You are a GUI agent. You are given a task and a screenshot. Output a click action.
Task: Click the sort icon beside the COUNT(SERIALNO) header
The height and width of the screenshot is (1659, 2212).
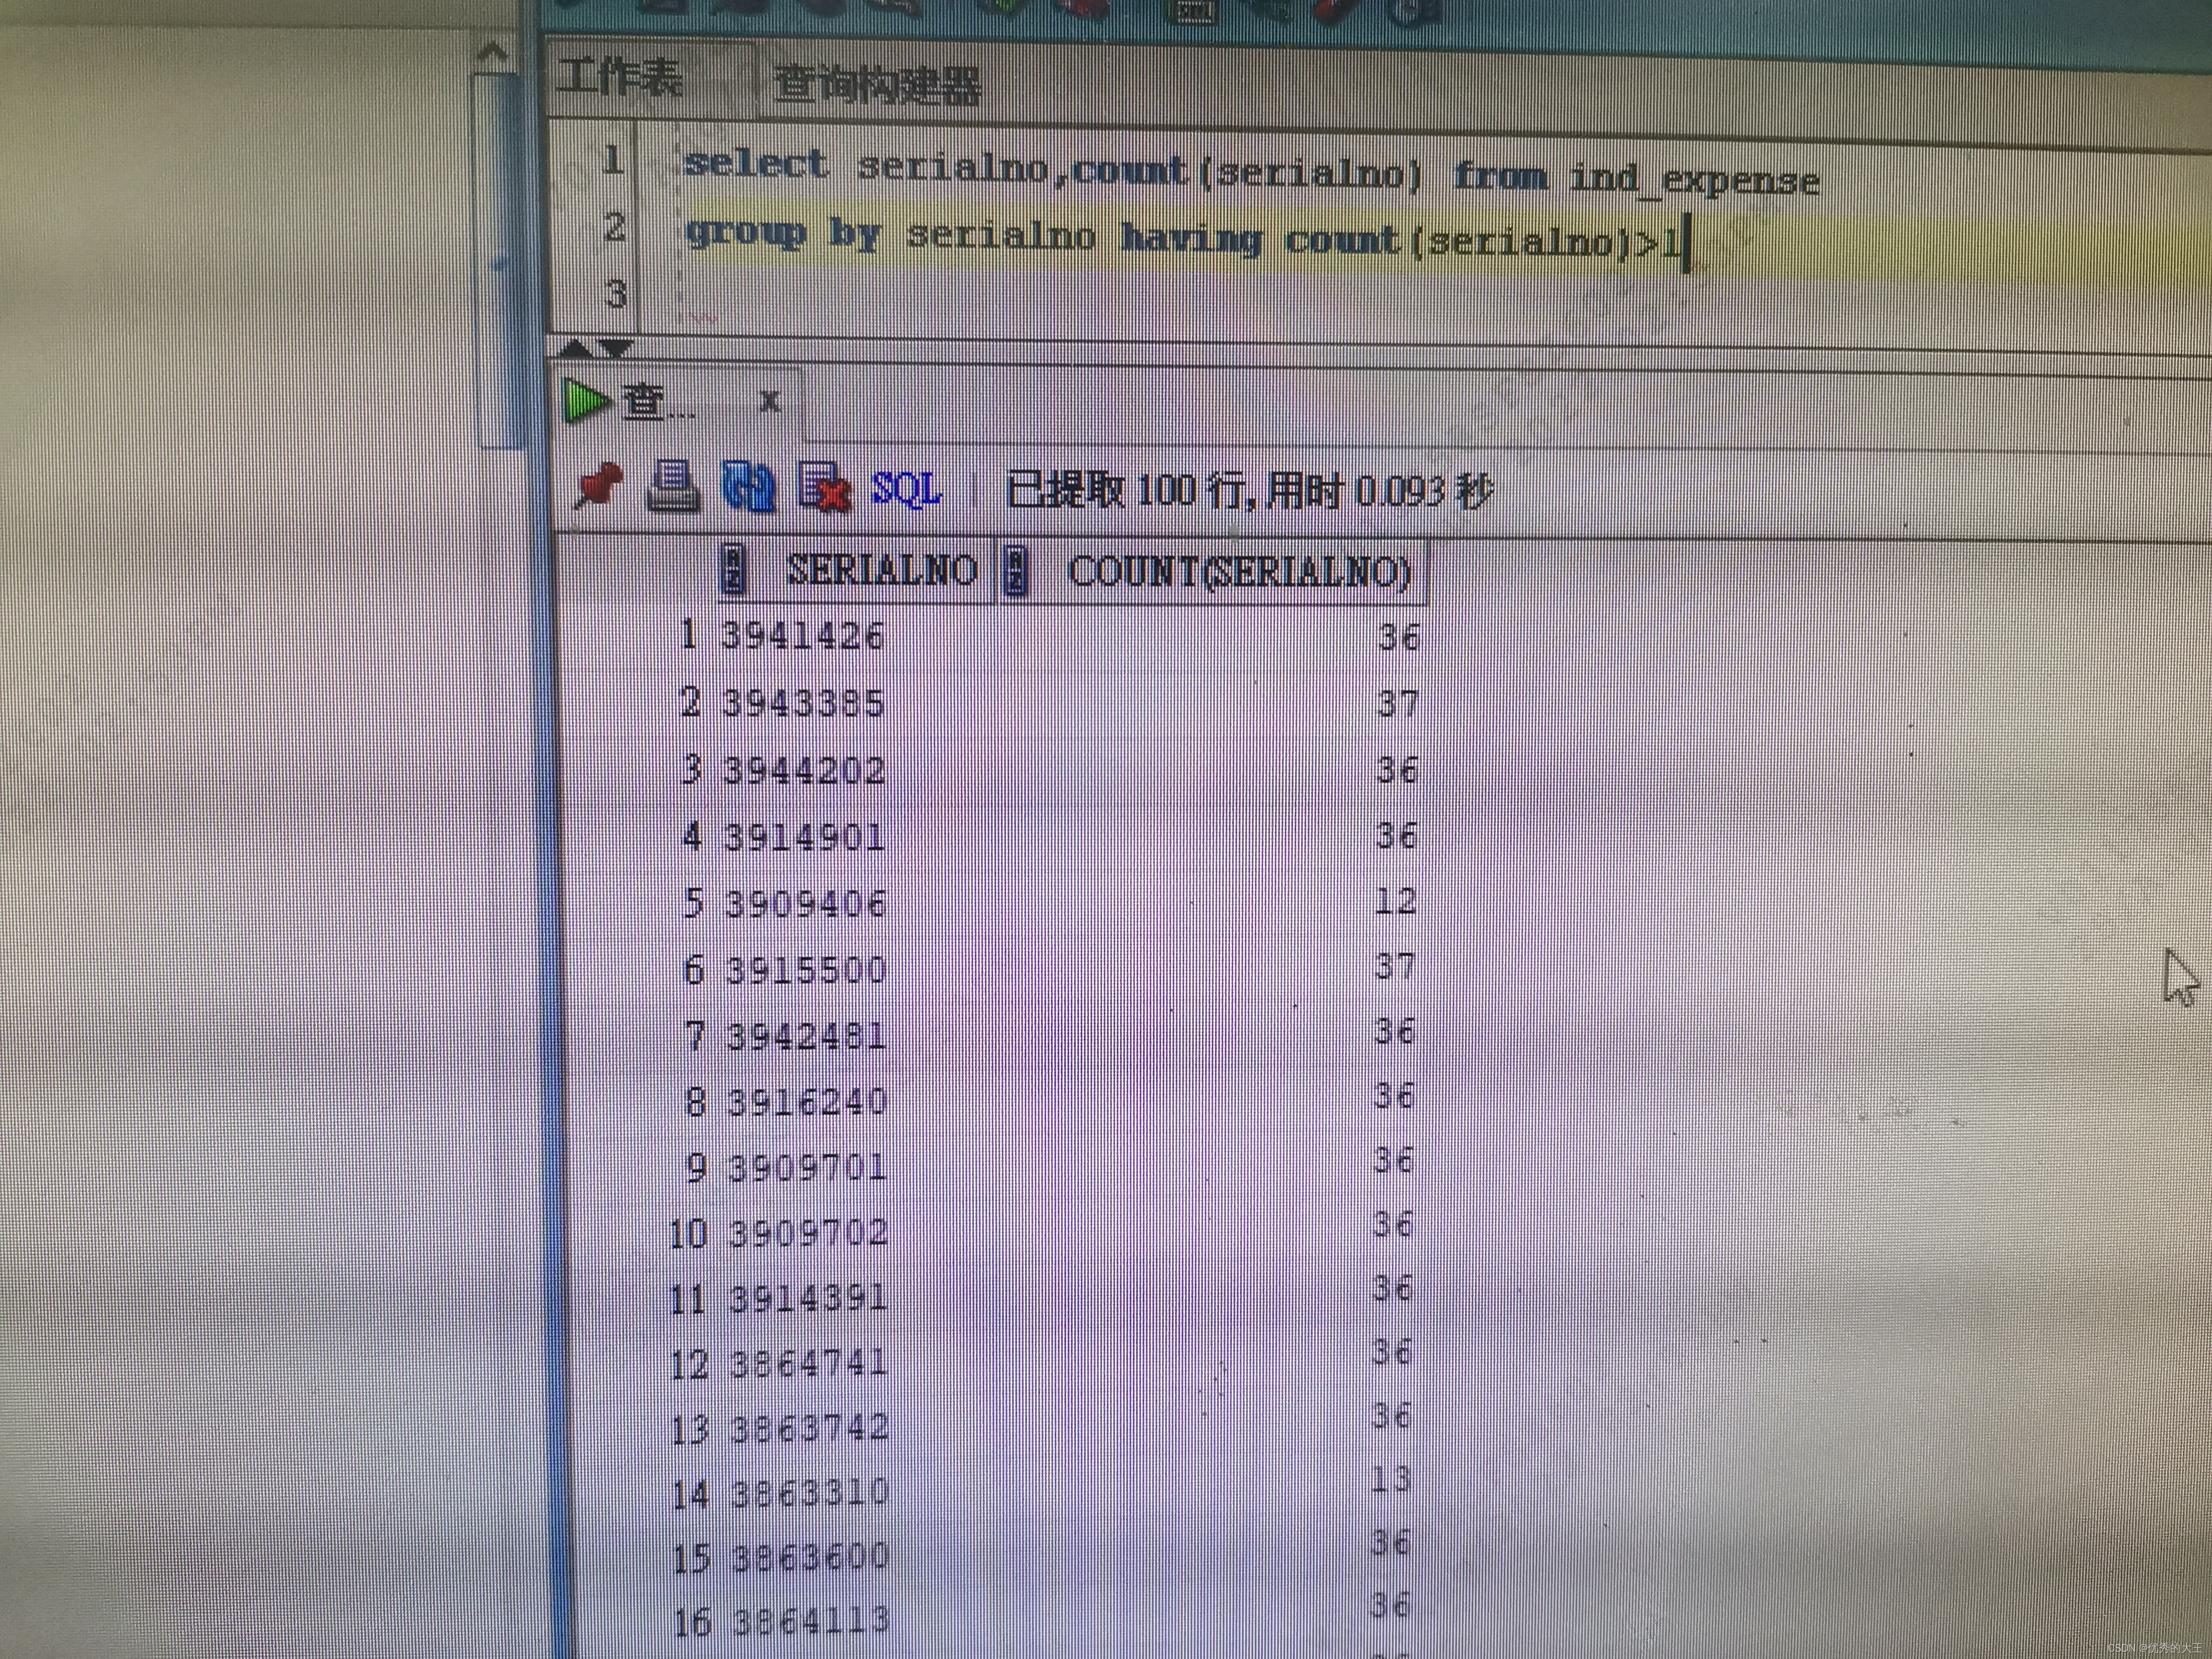tap(1015, 571)
